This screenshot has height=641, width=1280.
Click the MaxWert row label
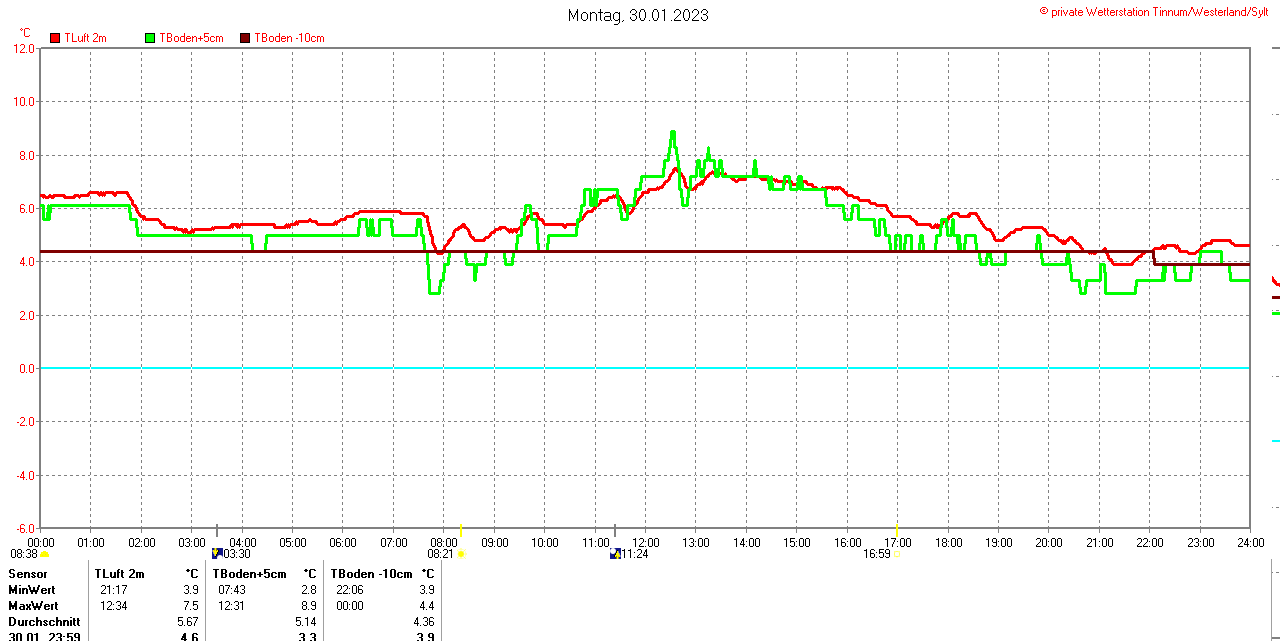33,606
